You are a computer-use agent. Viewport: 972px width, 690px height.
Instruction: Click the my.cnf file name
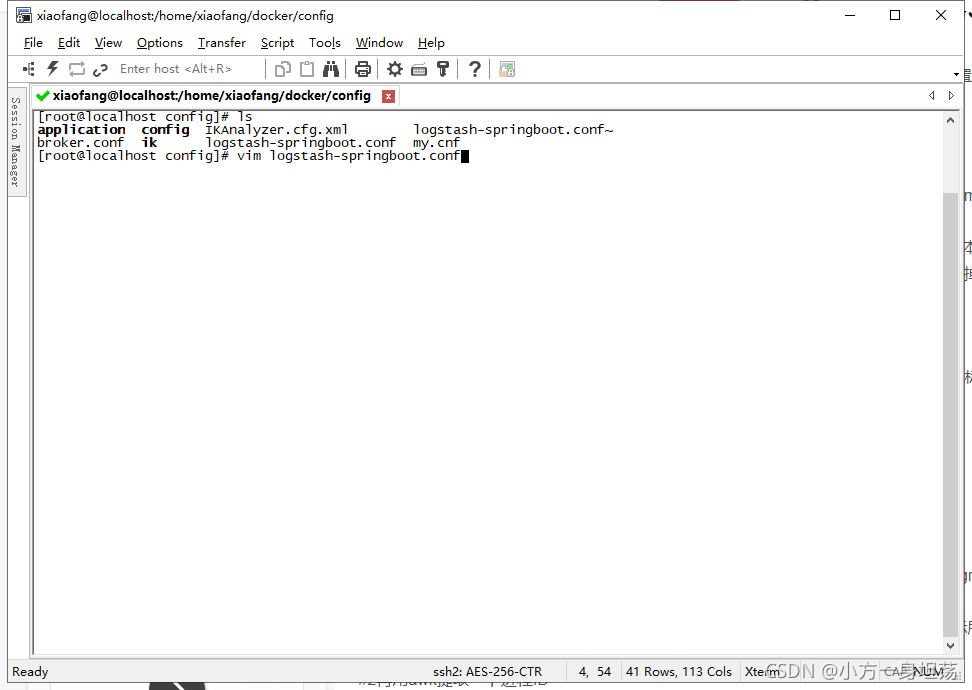[436, 143]
